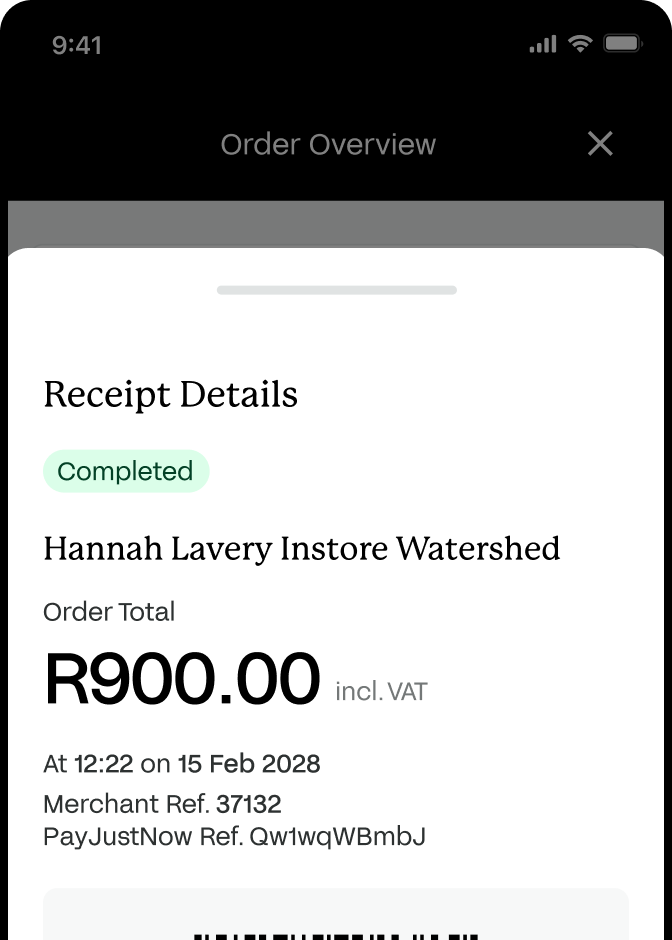672x940 pixels.
Task: Tap the 9:41 clock in status bar
Action: 77,45
